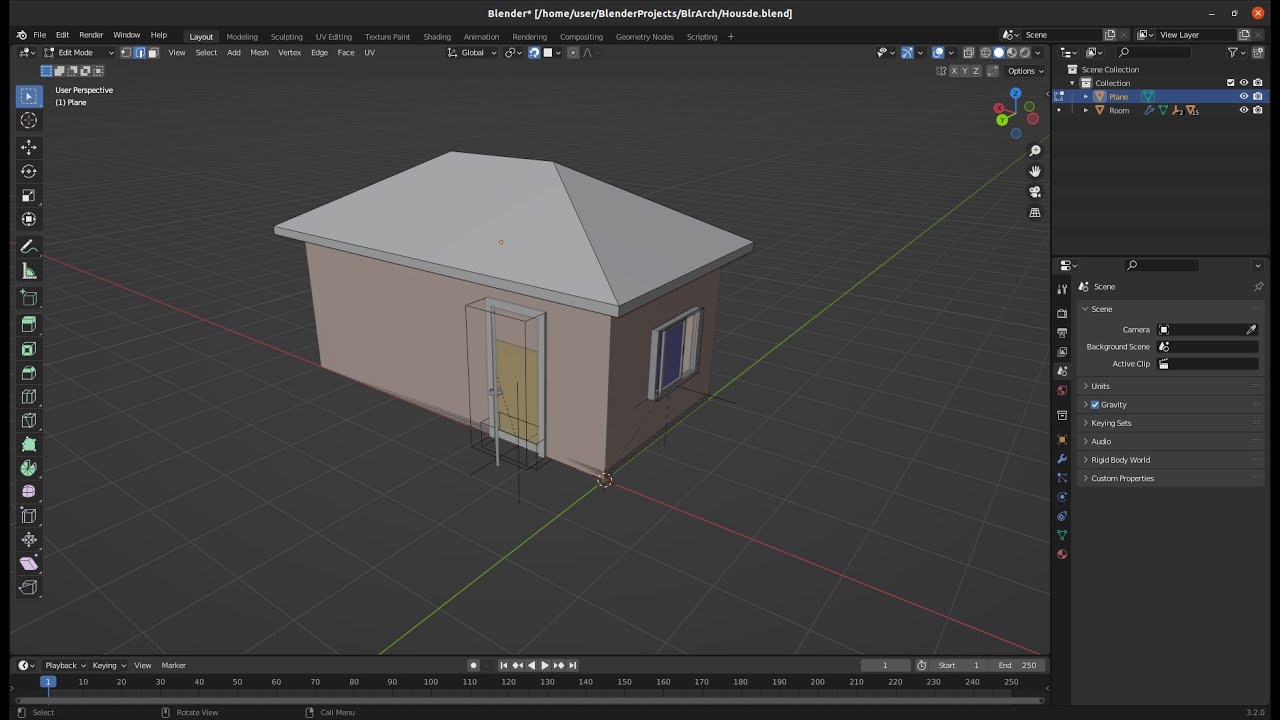The height and width of the screenshot is (720, 1280).
Task: Open the Edit Mode dropdown
Action: [x=80, y=53]
